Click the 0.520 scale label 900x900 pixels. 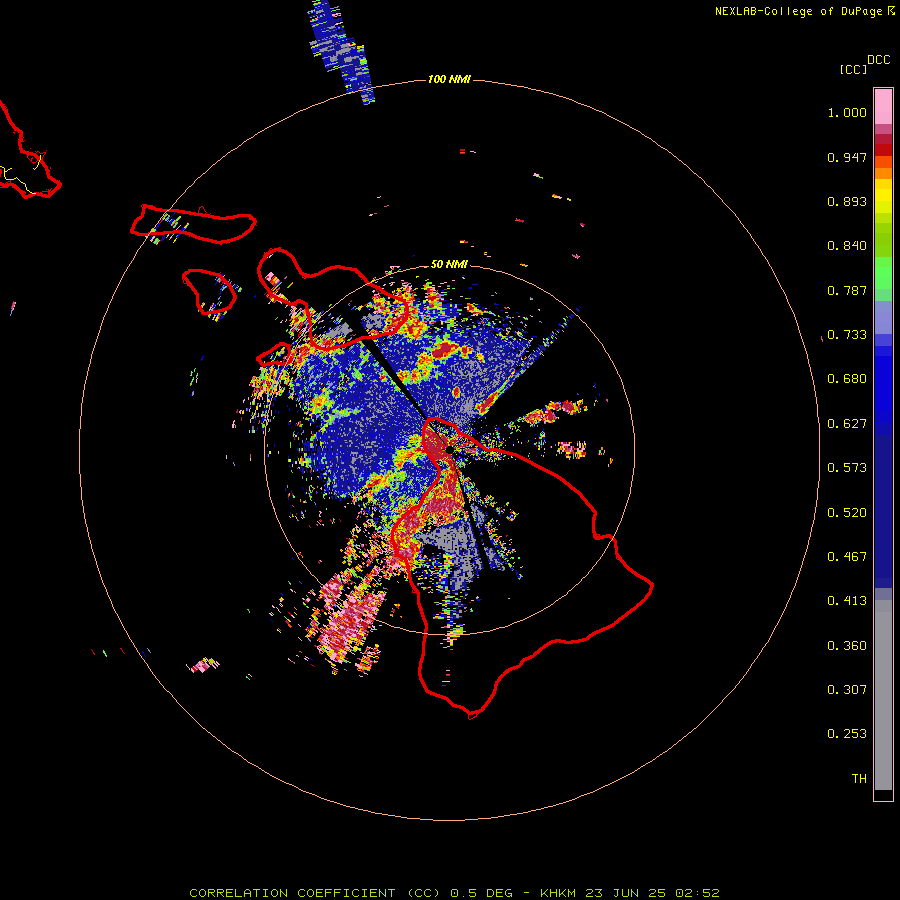pos(847,513)
